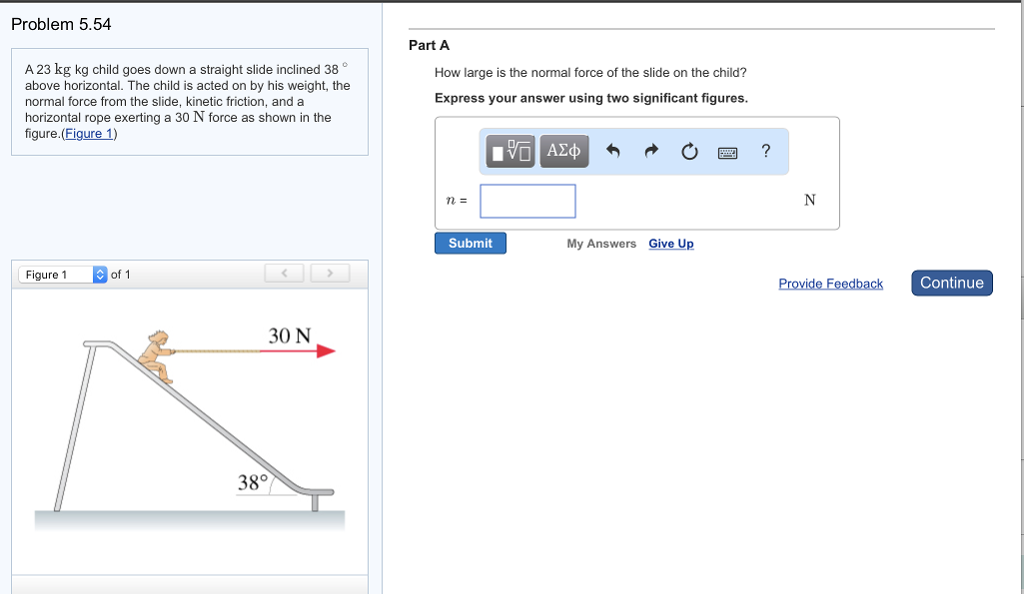Show keyboard shortcuts icon
Screen dimensions: 1024x594
(728, 152)
